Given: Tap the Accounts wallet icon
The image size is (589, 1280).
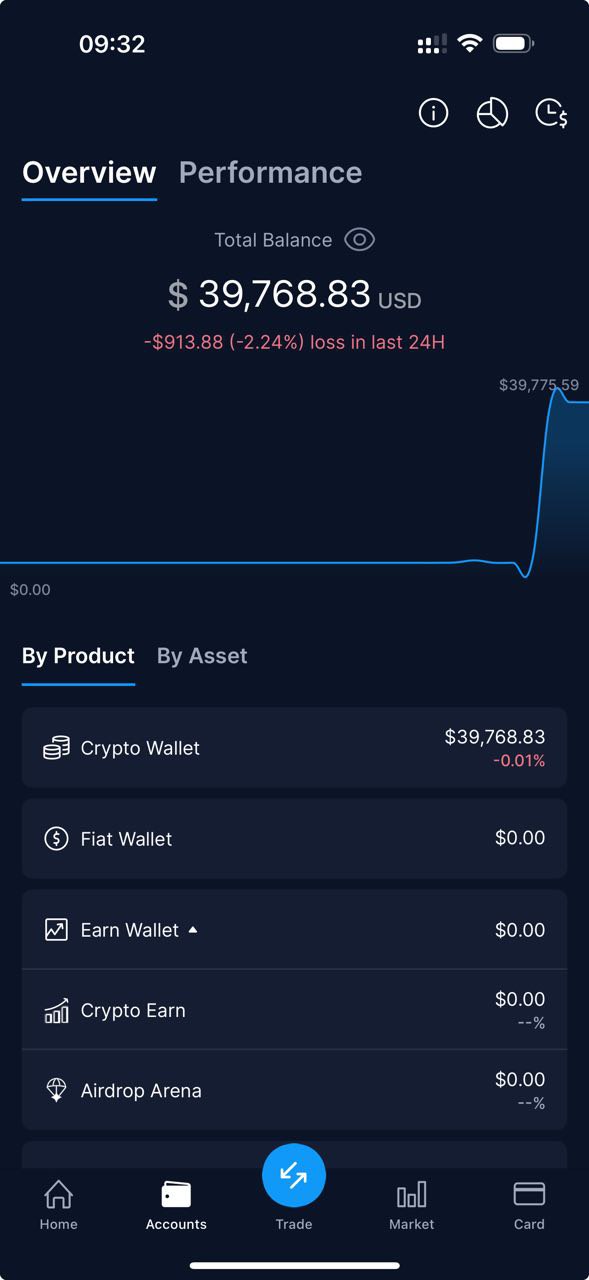Looking at the screenshot, I should (176, 1194).
